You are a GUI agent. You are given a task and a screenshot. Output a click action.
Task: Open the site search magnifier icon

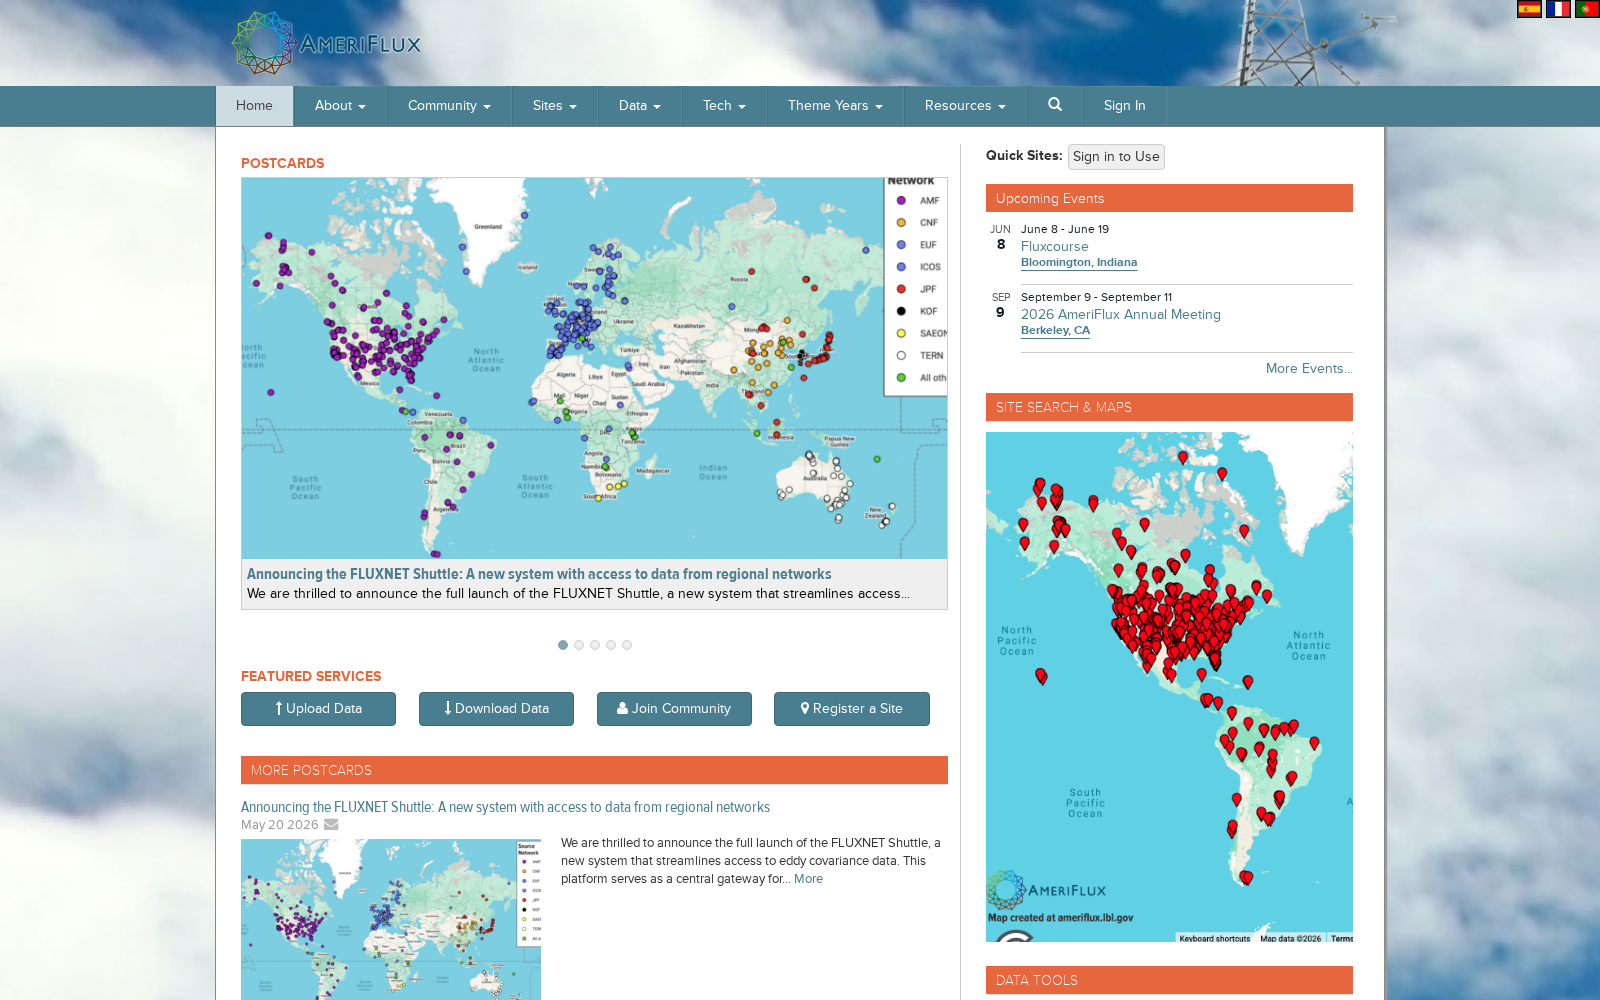coord(1055,105)
